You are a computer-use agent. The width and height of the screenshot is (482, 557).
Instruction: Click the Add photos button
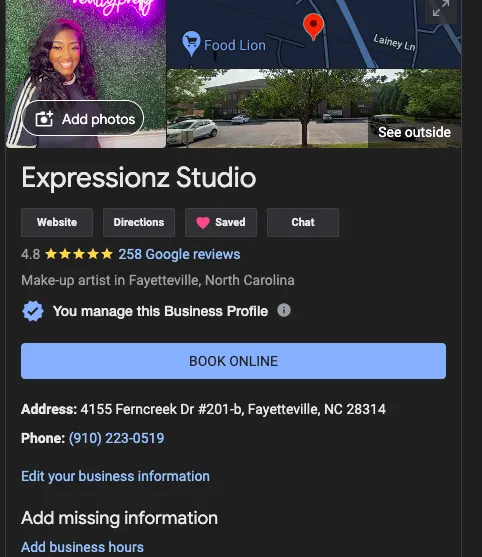click(83, 119)
